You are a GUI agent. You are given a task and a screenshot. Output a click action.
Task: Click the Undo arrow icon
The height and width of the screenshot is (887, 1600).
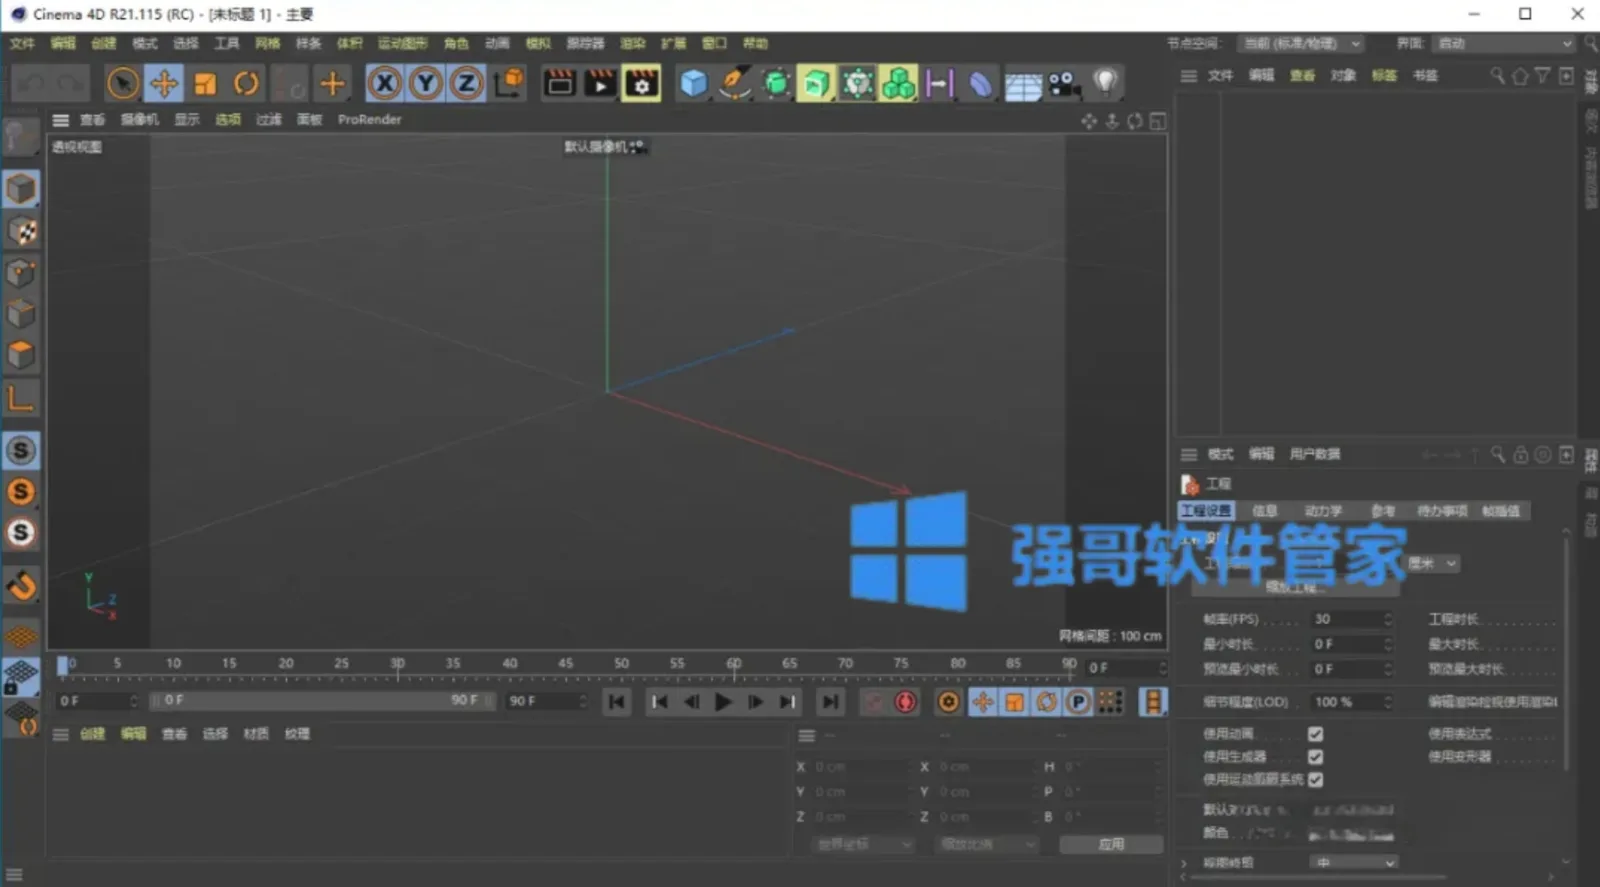(33, 84)
